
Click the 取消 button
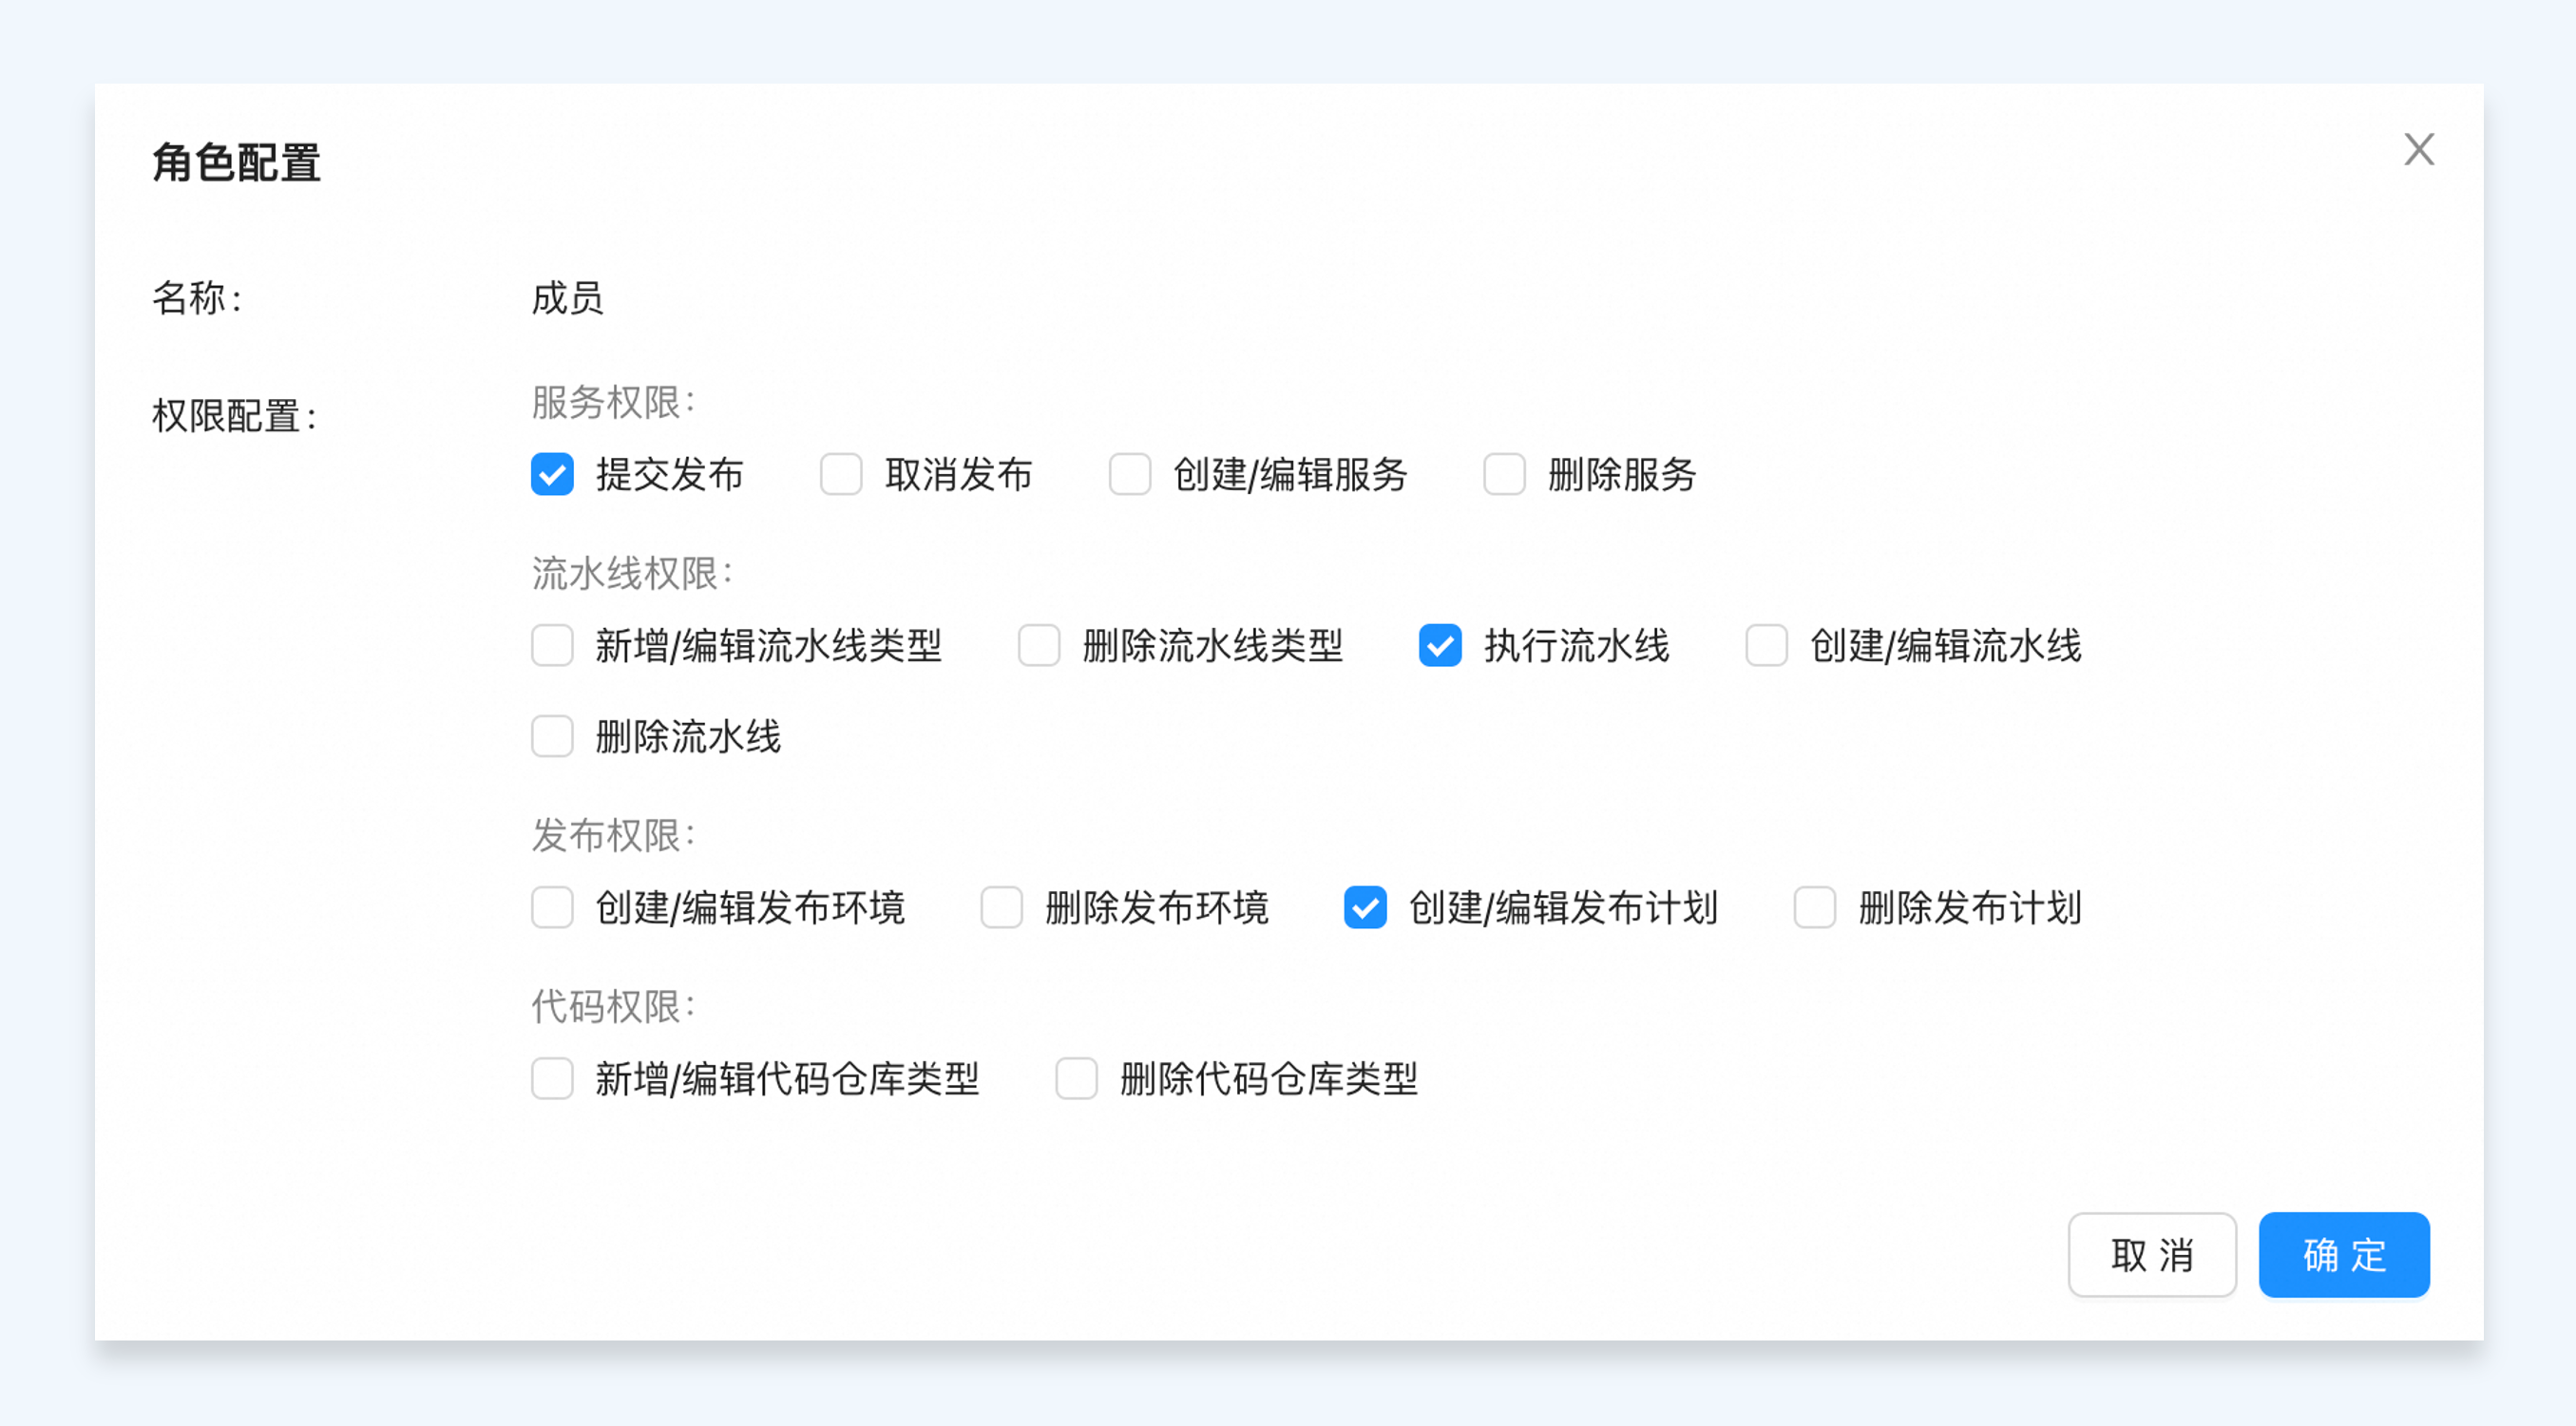click(2152, 1254)
